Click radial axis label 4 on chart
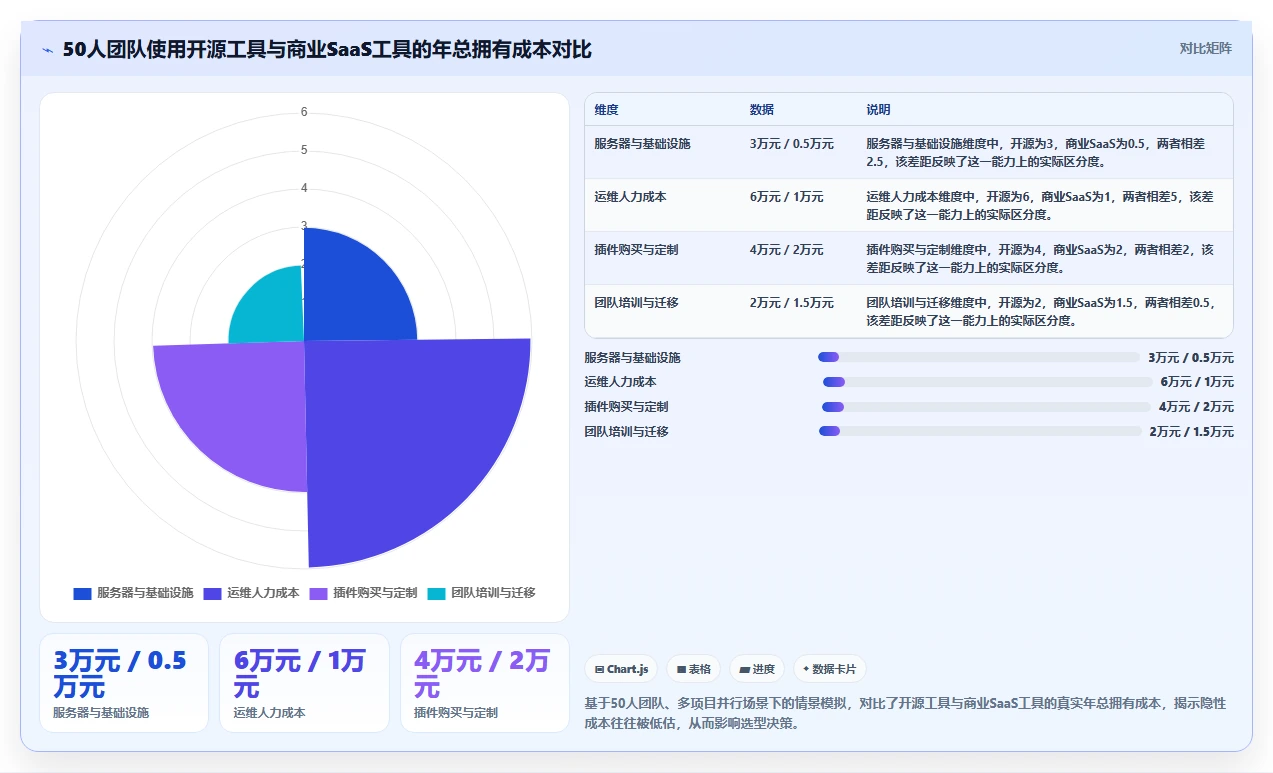The image size is (1273, 773). (x=304, y=188)
